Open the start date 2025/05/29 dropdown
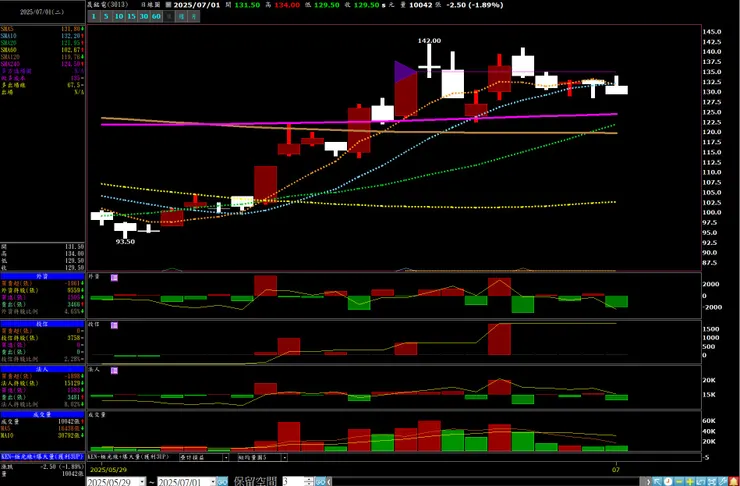Image resolution: width=740 pixels, height=486 pixels. coord(142,482)
